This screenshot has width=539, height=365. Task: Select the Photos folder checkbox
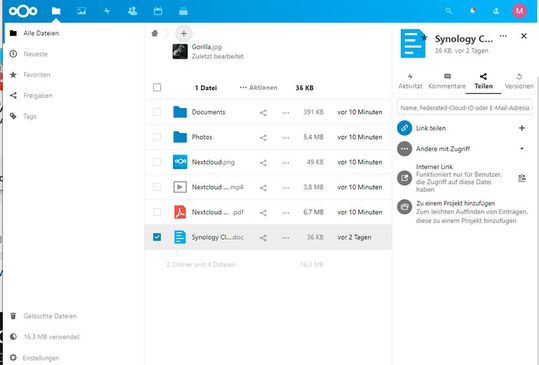pos(157,137)
